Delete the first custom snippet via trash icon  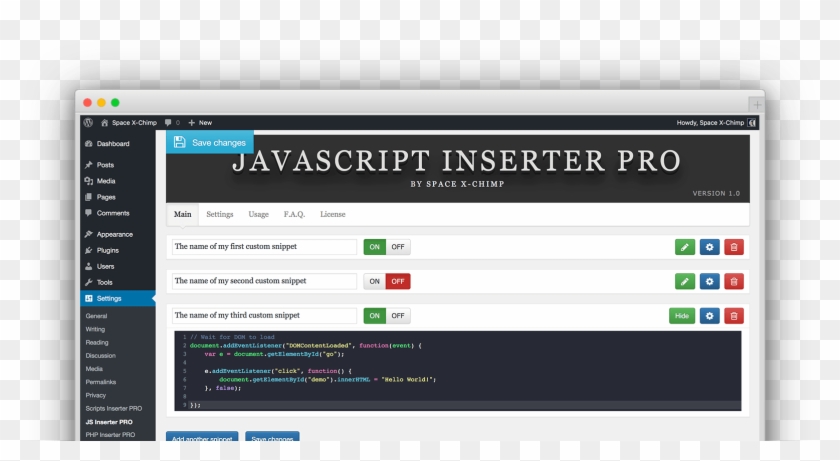coord(734,247)
